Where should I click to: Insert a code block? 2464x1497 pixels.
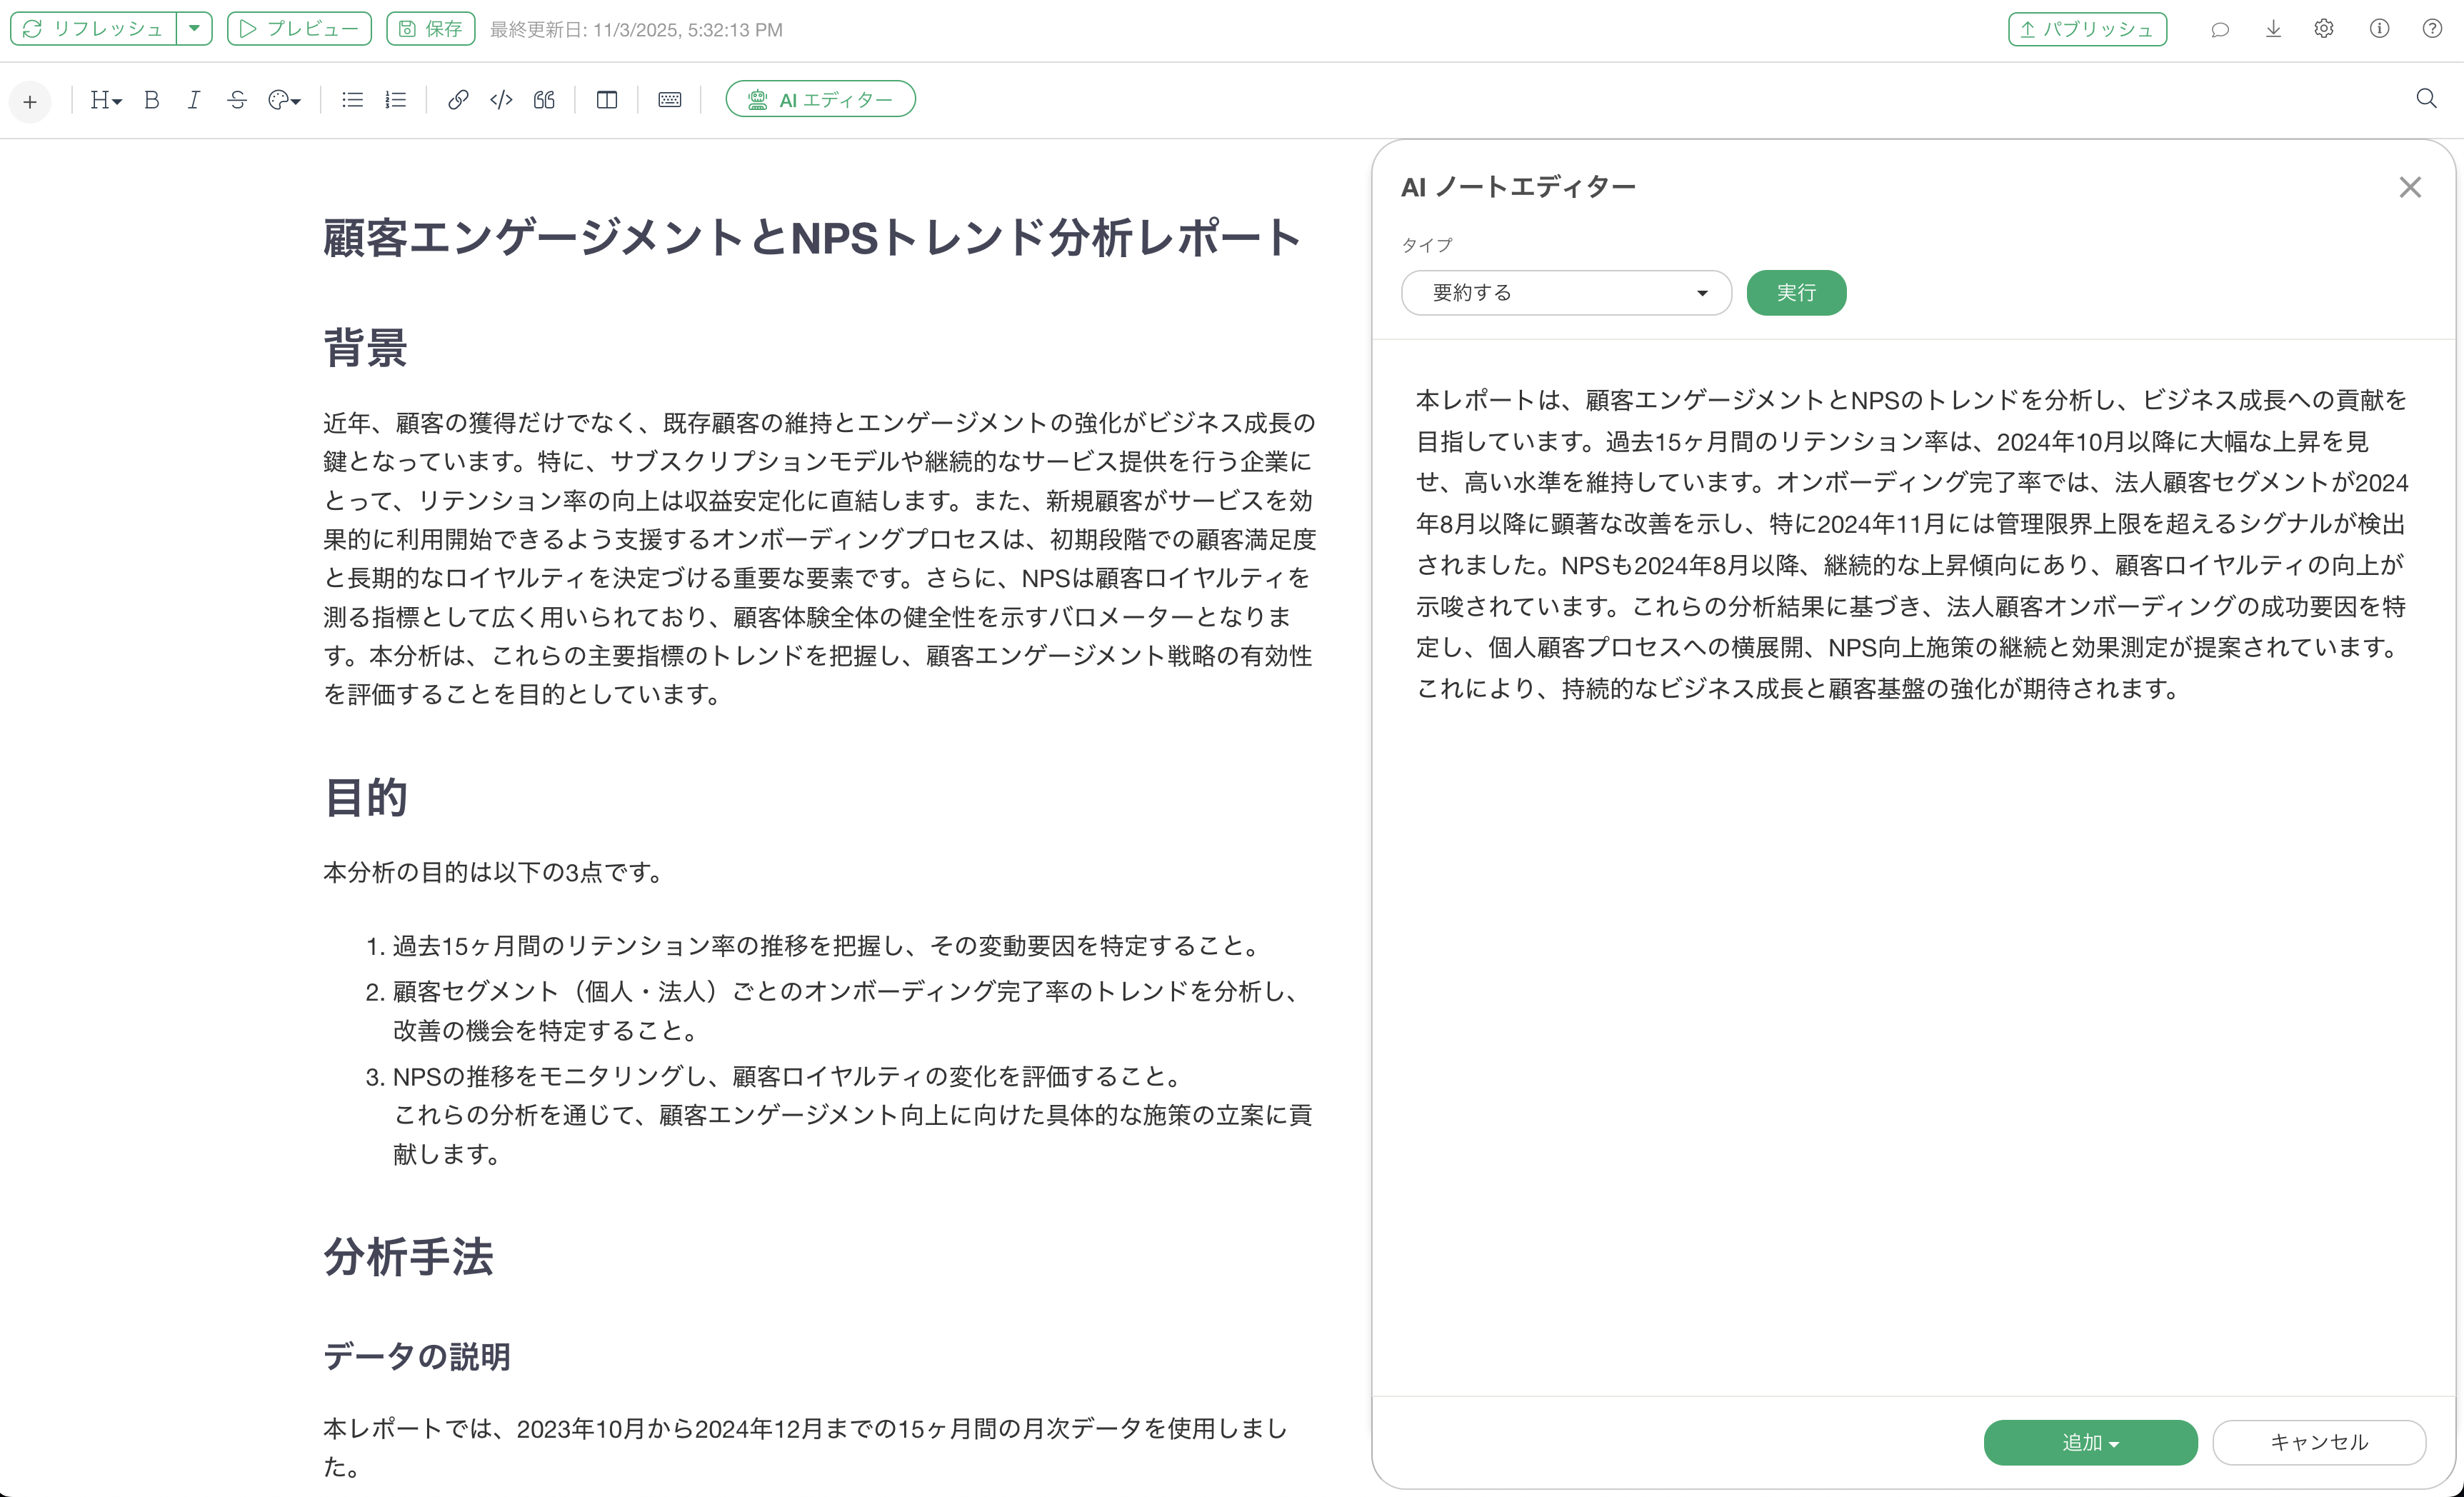[501, 100]
